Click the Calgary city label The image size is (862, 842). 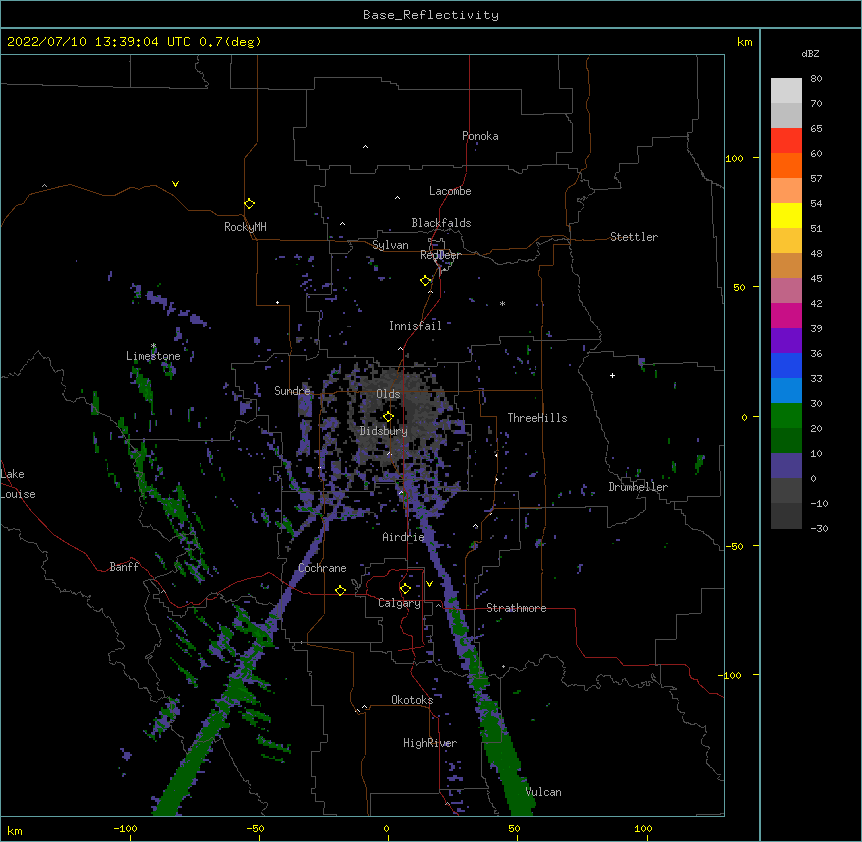coord(400,603)
